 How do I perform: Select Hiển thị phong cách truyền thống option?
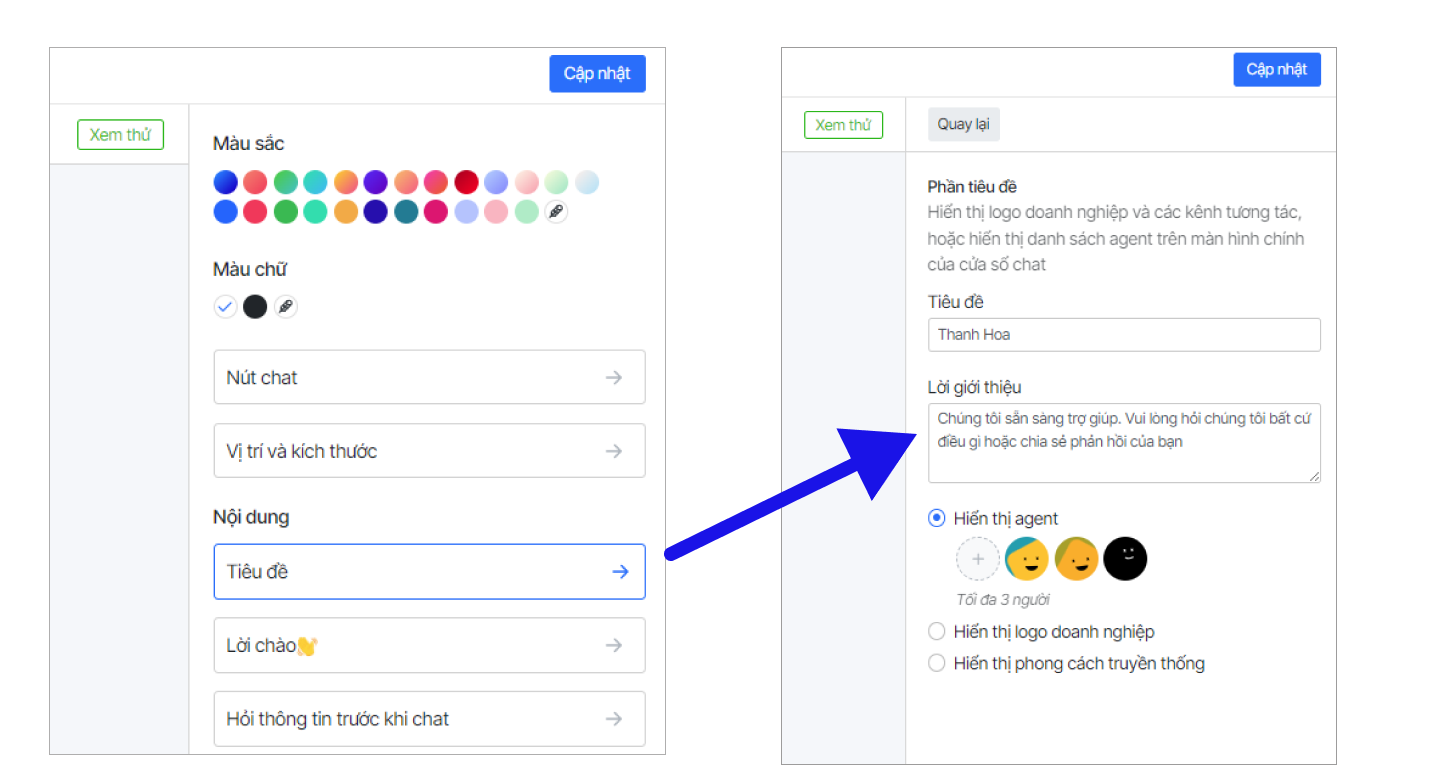[936, 663]
